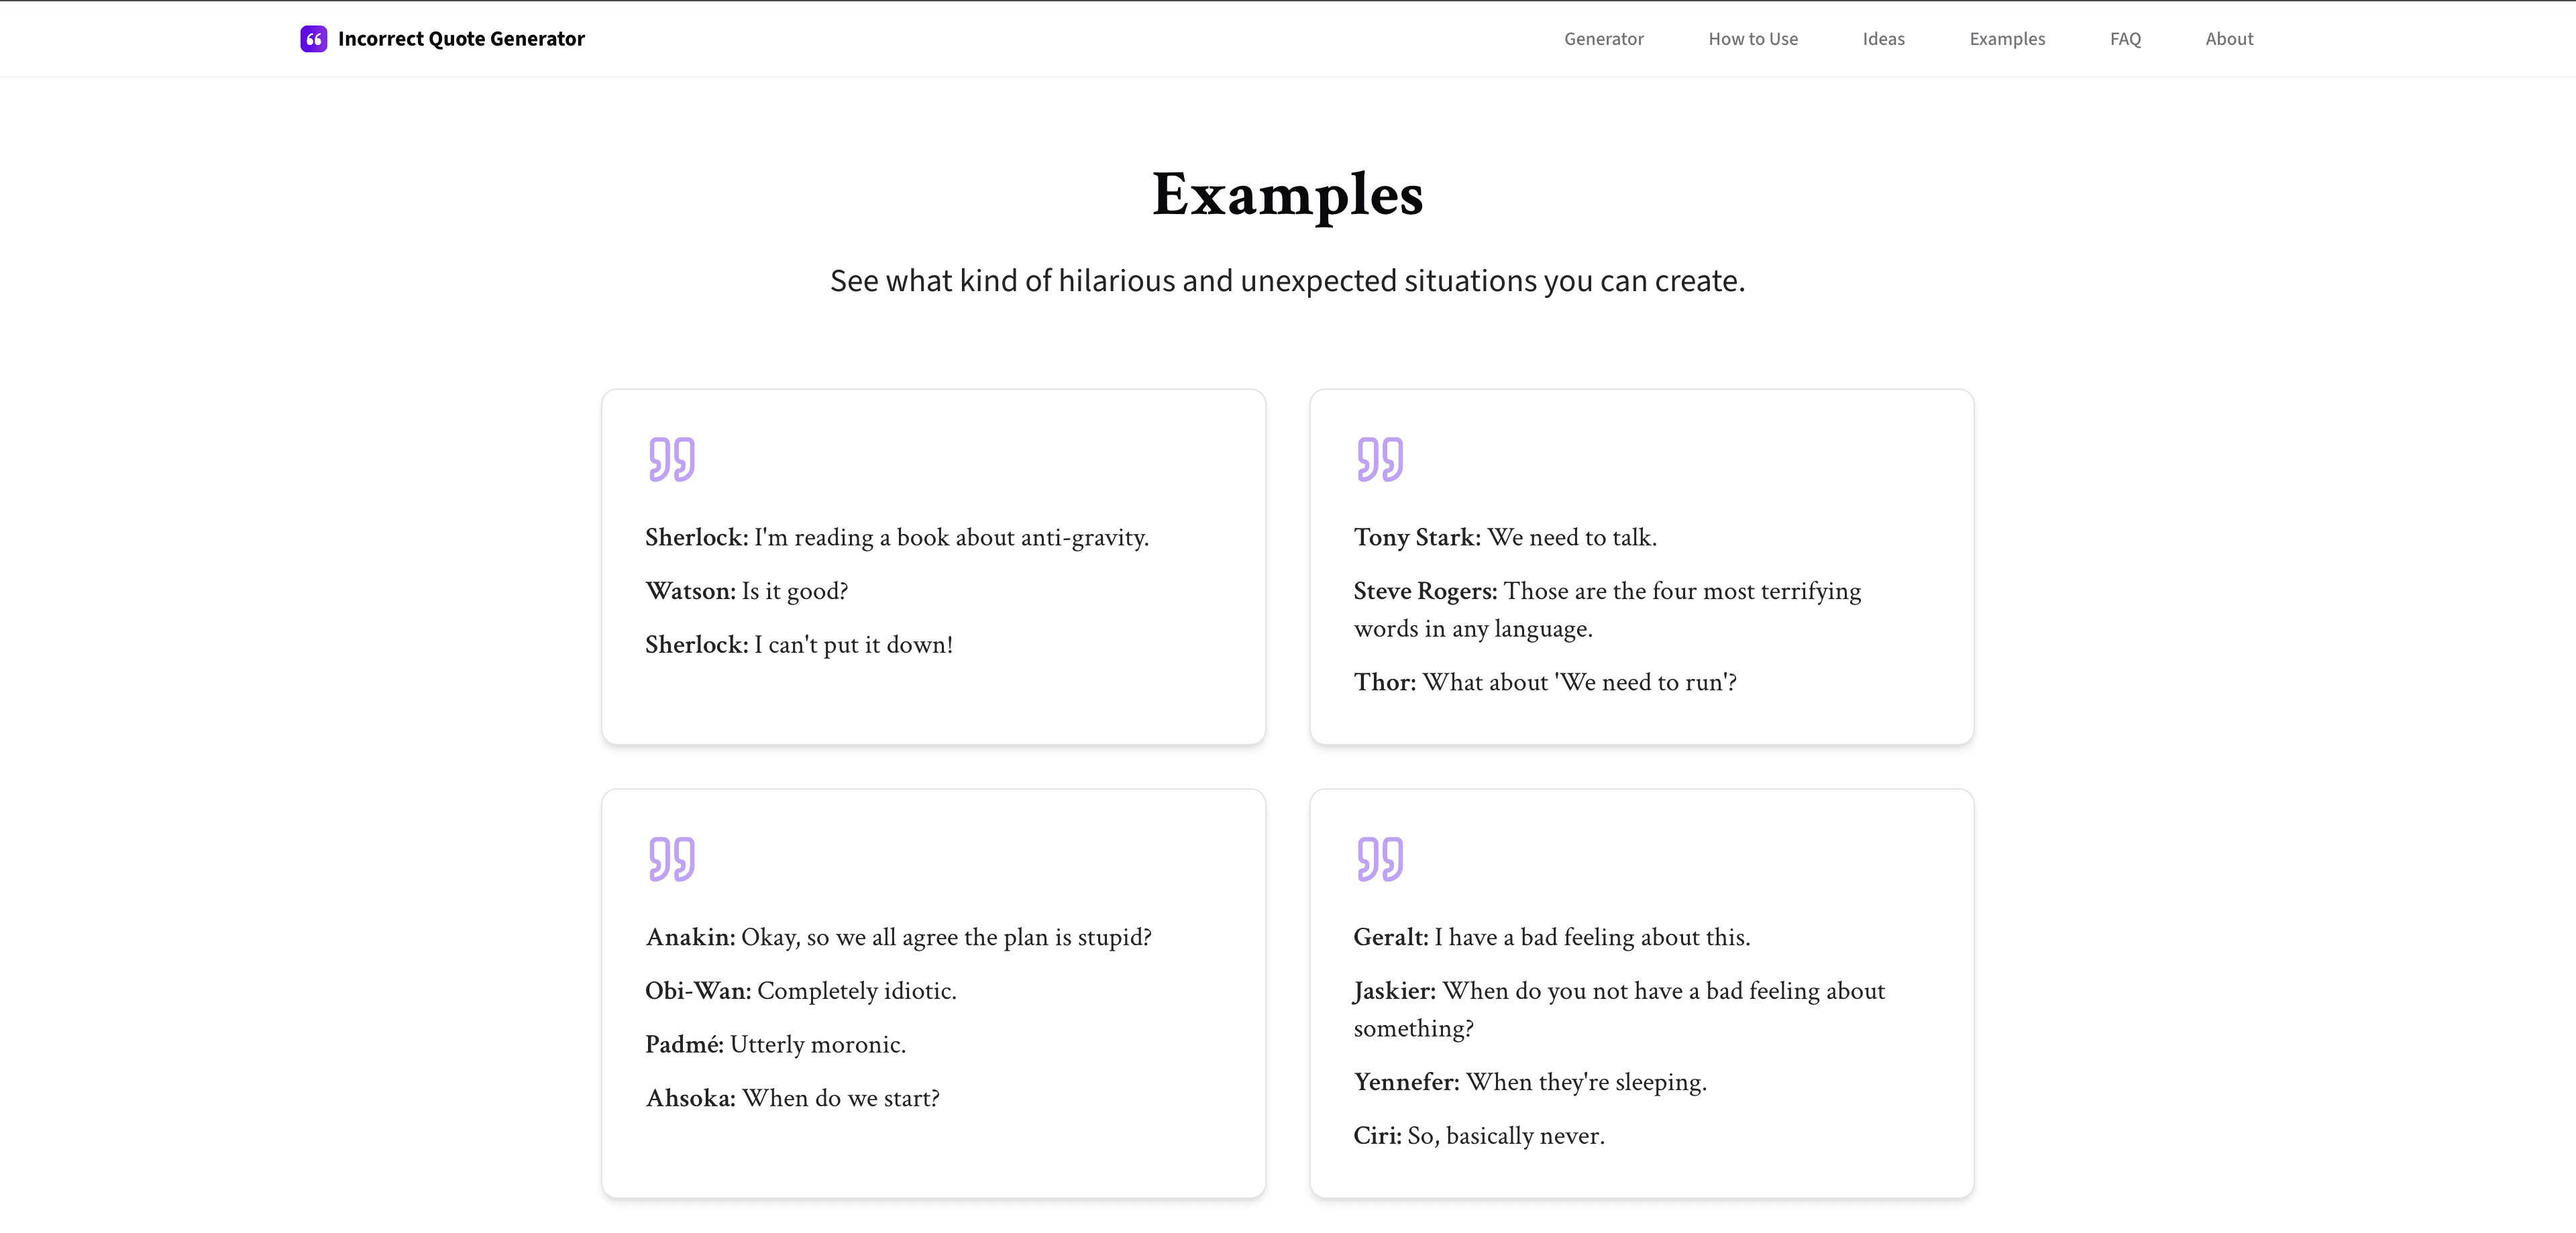Viewport: 2576px width, 1233px height.
Task: Click quote mark icon in Anakin card
Action: (x=671, y=859)
